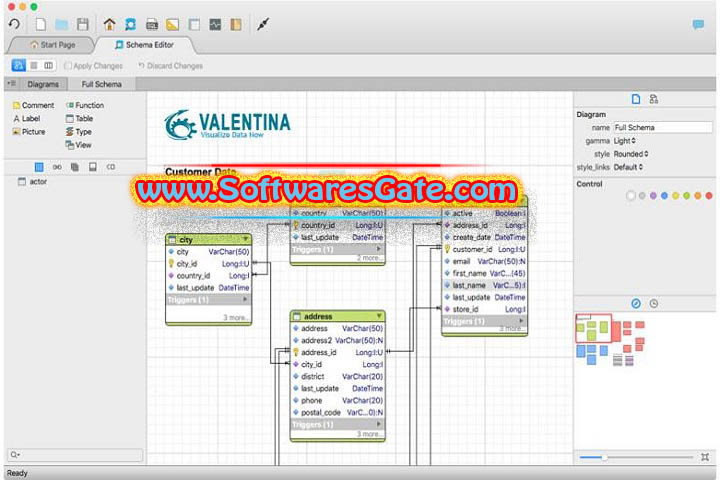
Task: Select the Function palette item
Action: (x=85, y=105)
